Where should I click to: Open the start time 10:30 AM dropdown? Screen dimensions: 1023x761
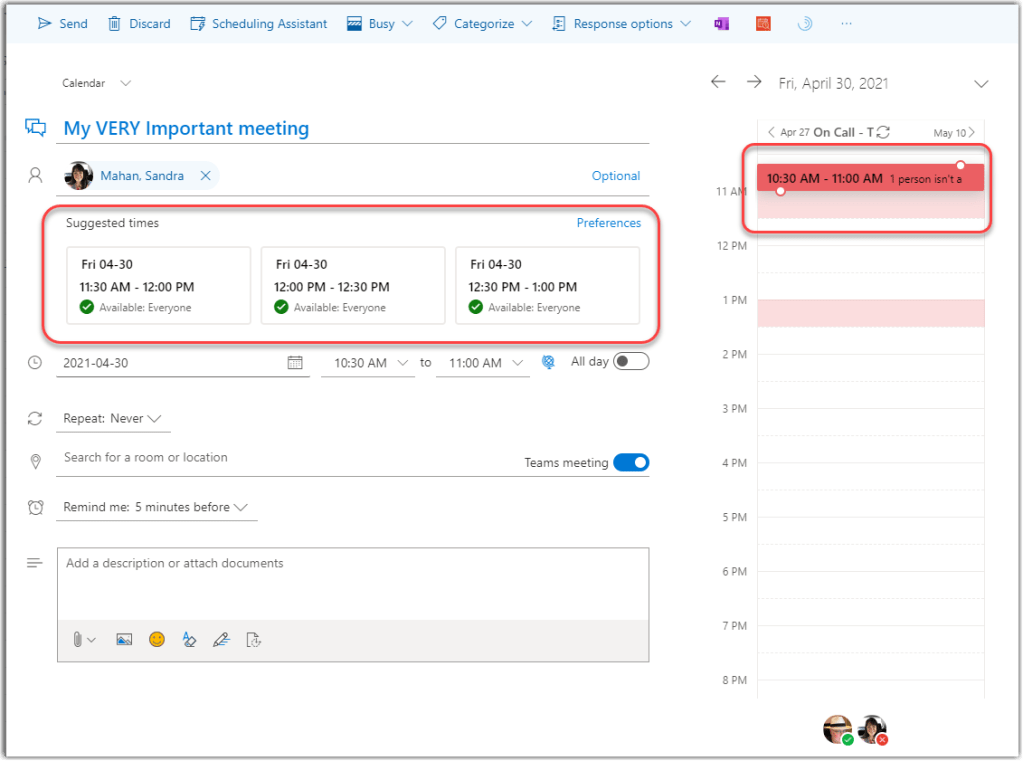point(367,363)
